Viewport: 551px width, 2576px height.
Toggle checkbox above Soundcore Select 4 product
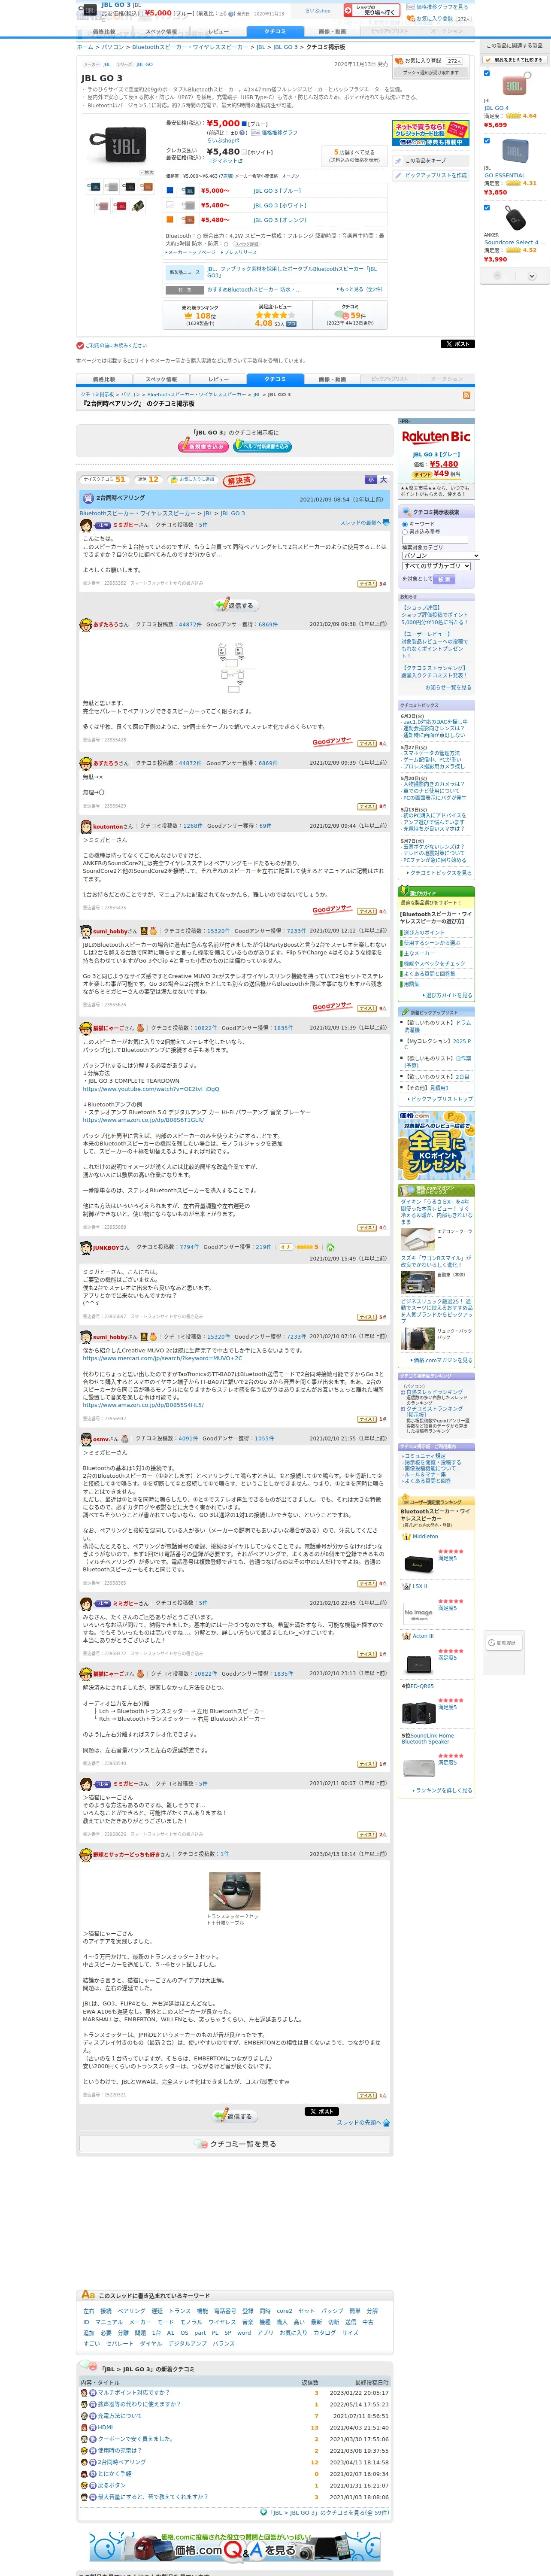tap(487, 208)
